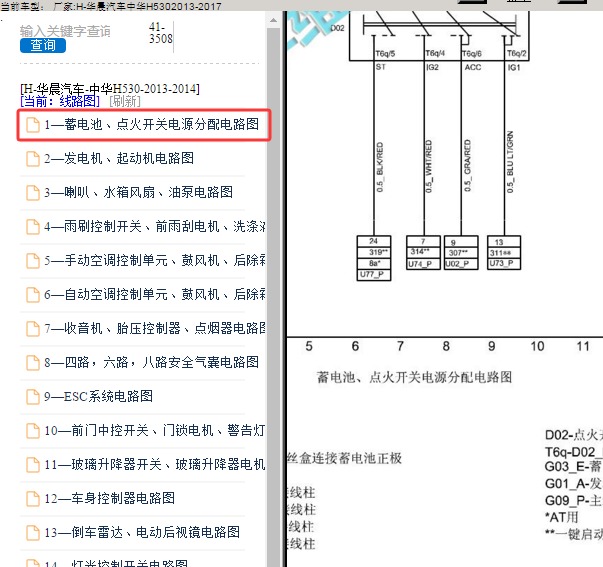Screen dimensions: 603x567
Task: Open item 10 前门中控开关 diagram
Action: 155,430
